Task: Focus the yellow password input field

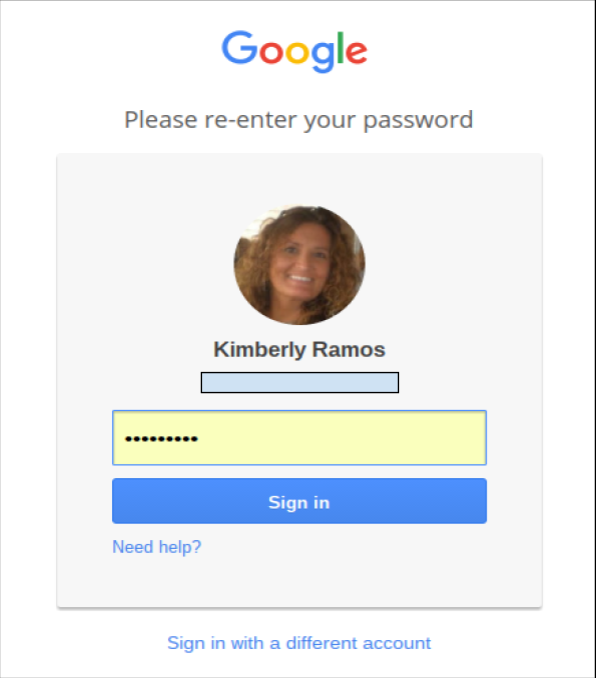Action: [x=299, y=438]
